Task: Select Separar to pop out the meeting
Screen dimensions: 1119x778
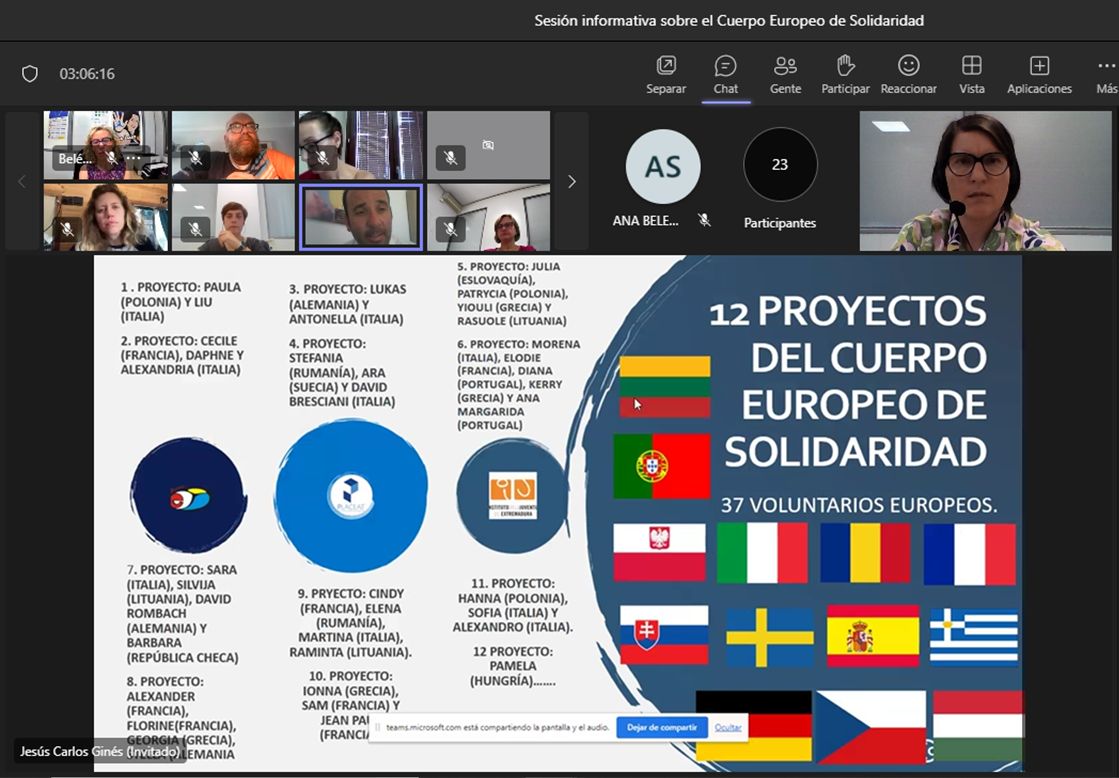Action: pyautogui.click(x=666, y=73)
